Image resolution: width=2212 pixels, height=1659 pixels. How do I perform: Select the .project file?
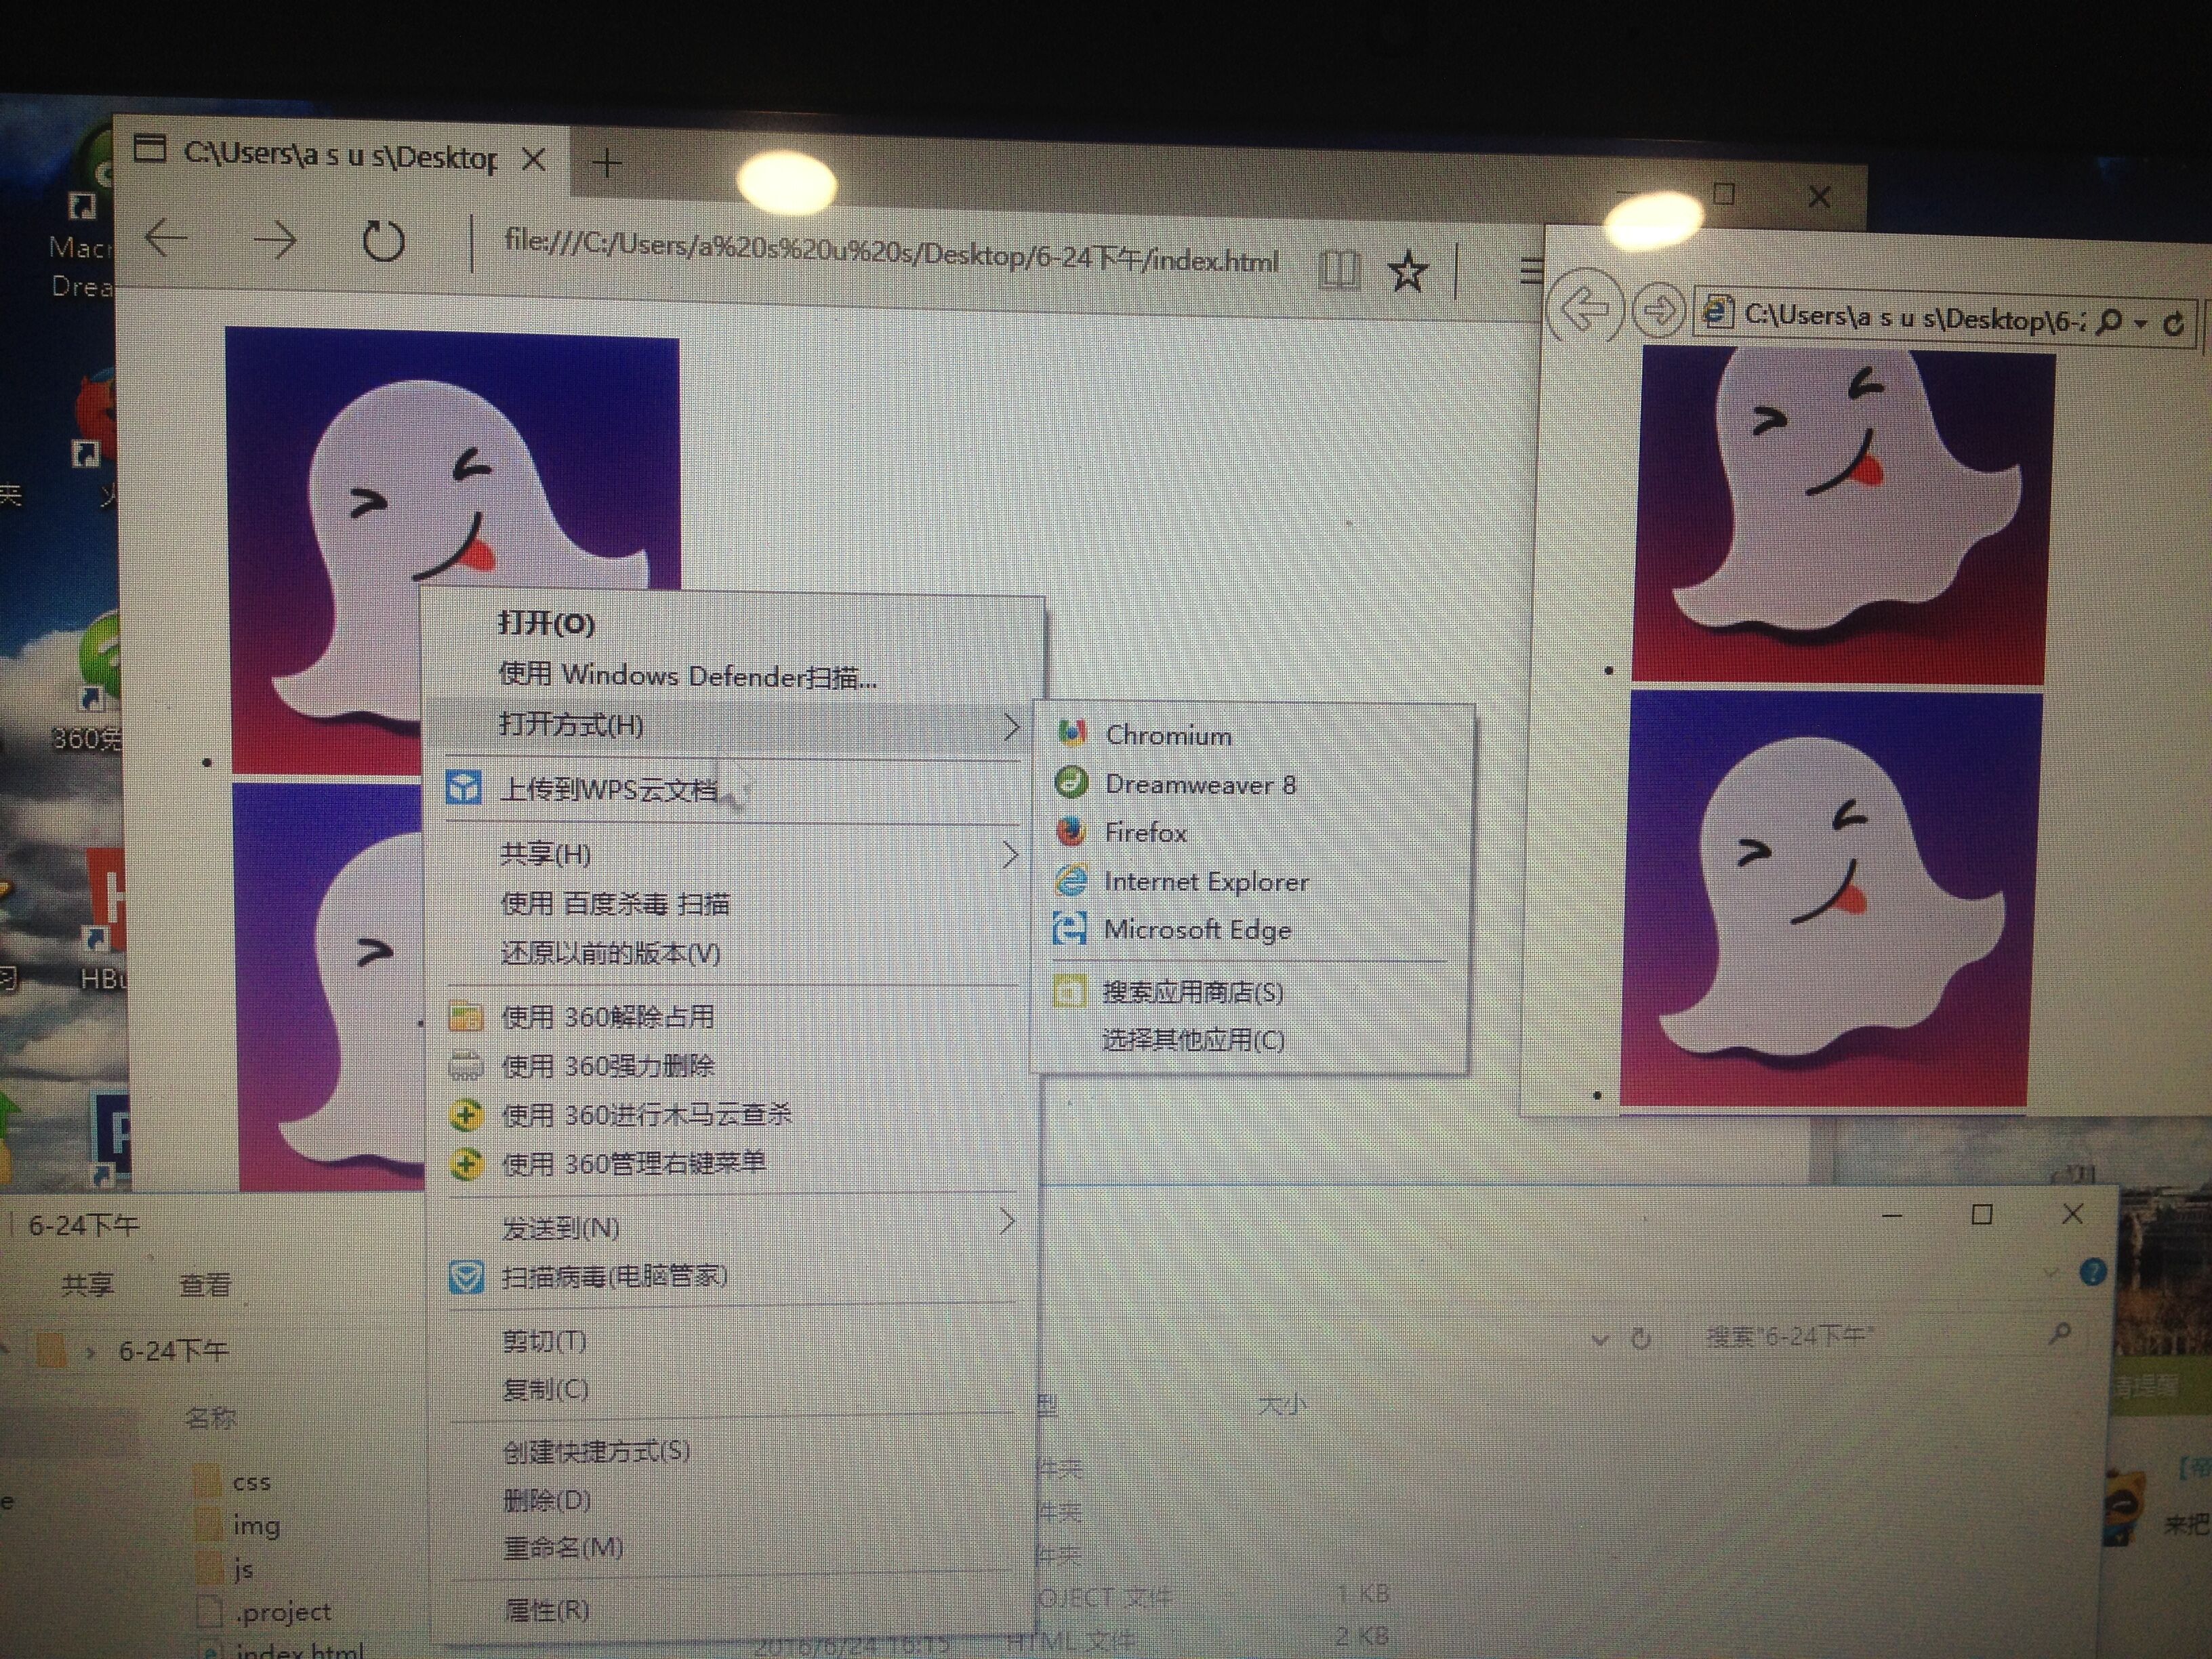click(282, 1612)
